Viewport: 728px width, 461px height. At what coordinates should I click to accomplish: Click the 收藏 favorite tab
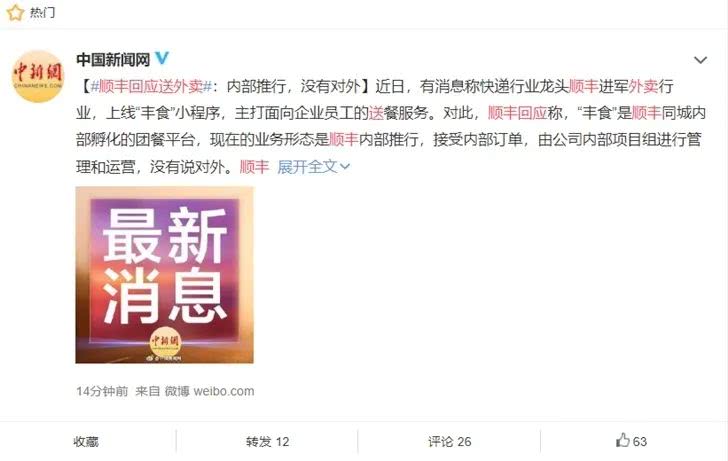tap(86, 442)
